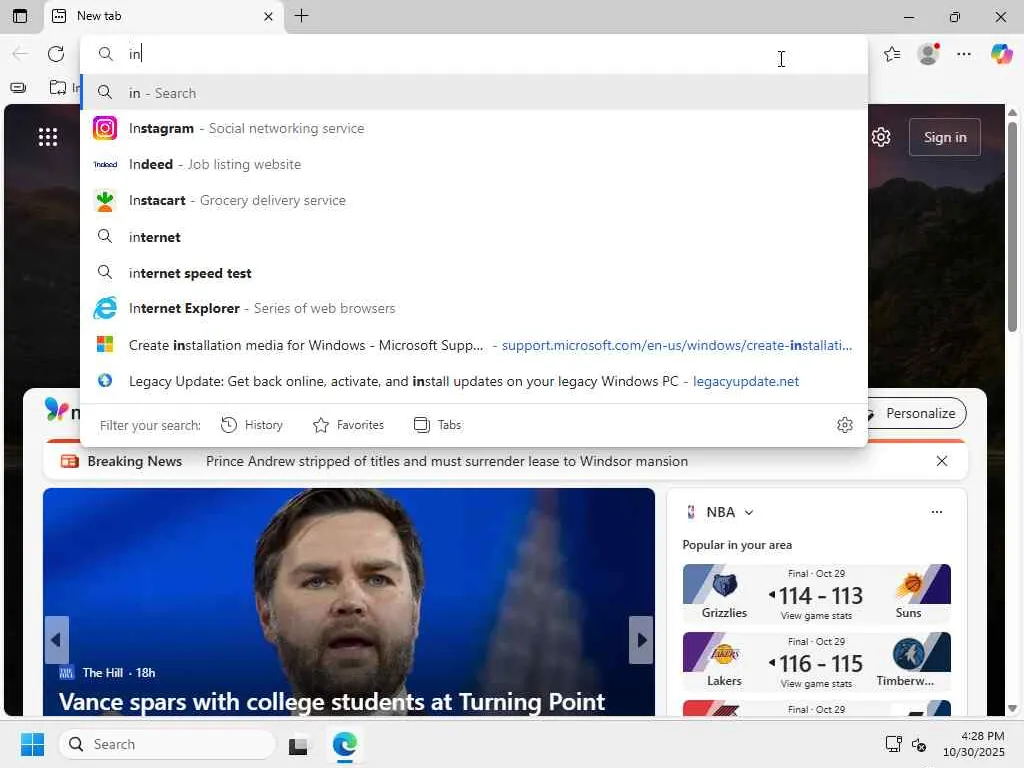Screen dimensions: 1024x768
Task: Click the Refresh page icon
Action: 56,54
